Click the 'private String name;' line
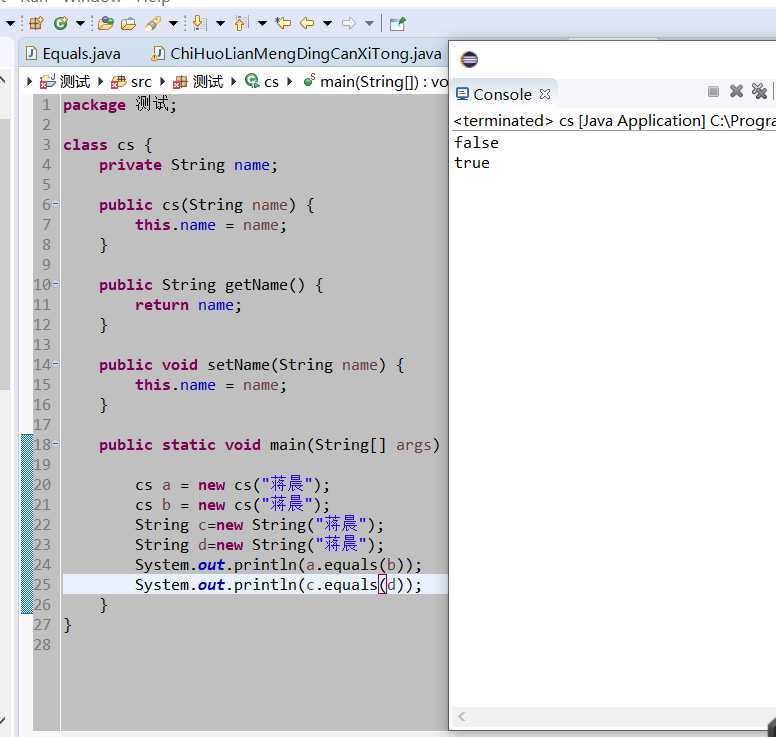This screenshot has height=737, width=776. 188,165
